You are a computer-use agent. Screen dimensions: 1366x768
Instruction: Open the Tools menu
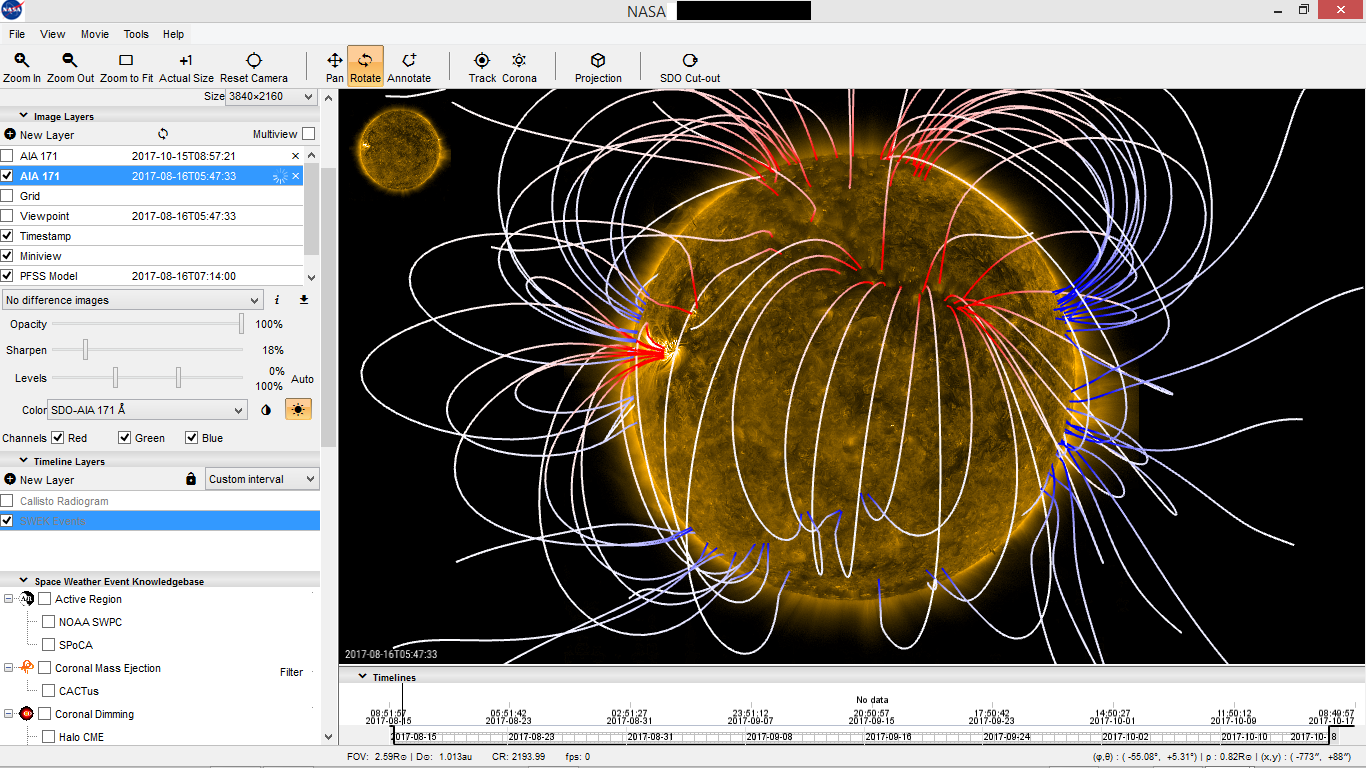pyautogui.click(x=136, y=34)
